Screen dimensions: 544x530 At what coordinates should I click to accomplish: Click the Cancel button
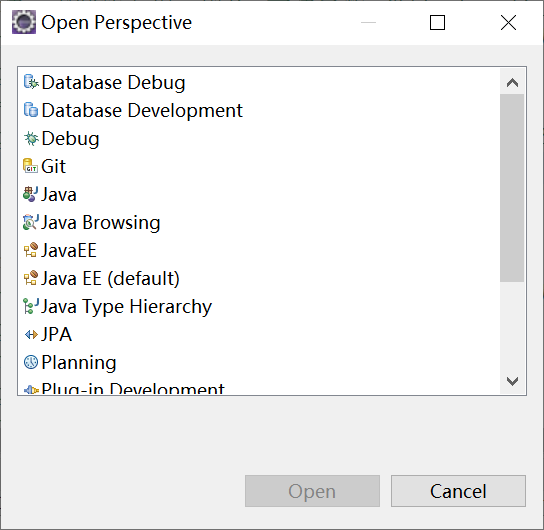[x=458, y=491]
